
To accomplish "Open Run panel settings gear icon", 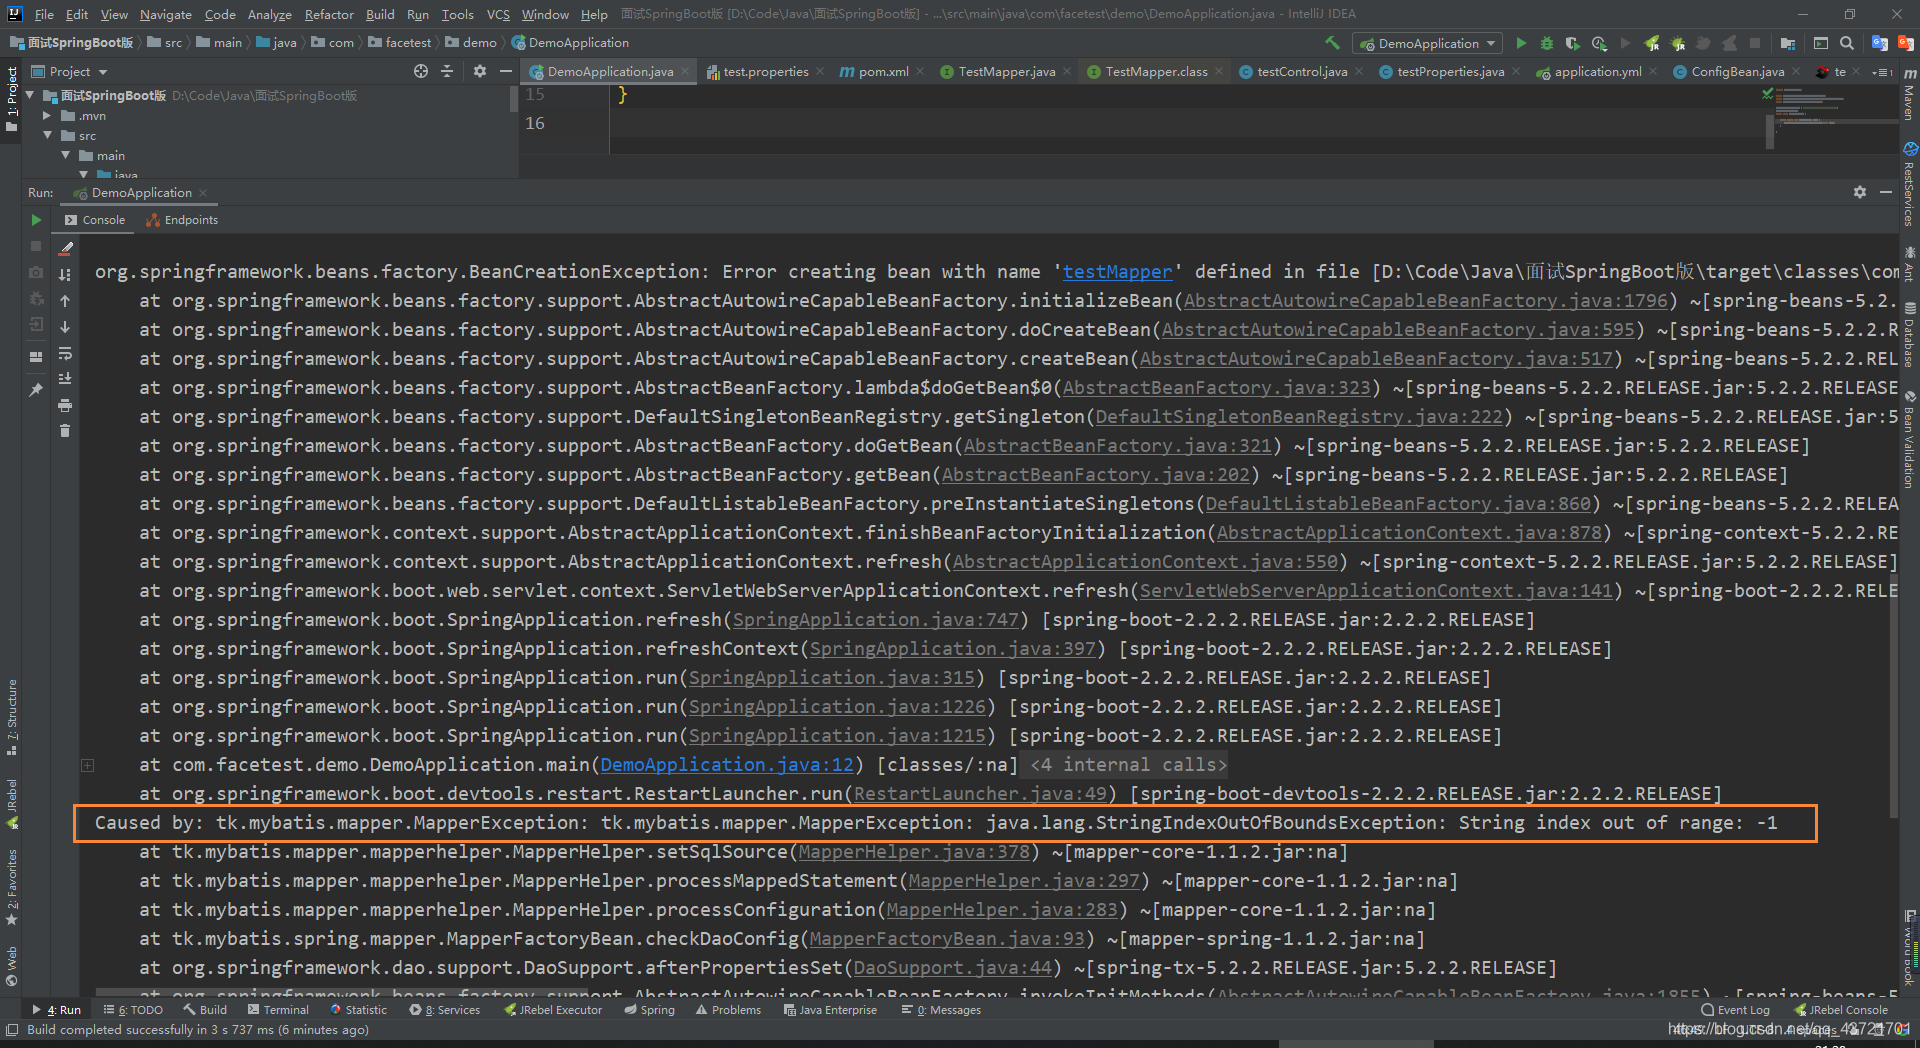I will click(1860, 192).
